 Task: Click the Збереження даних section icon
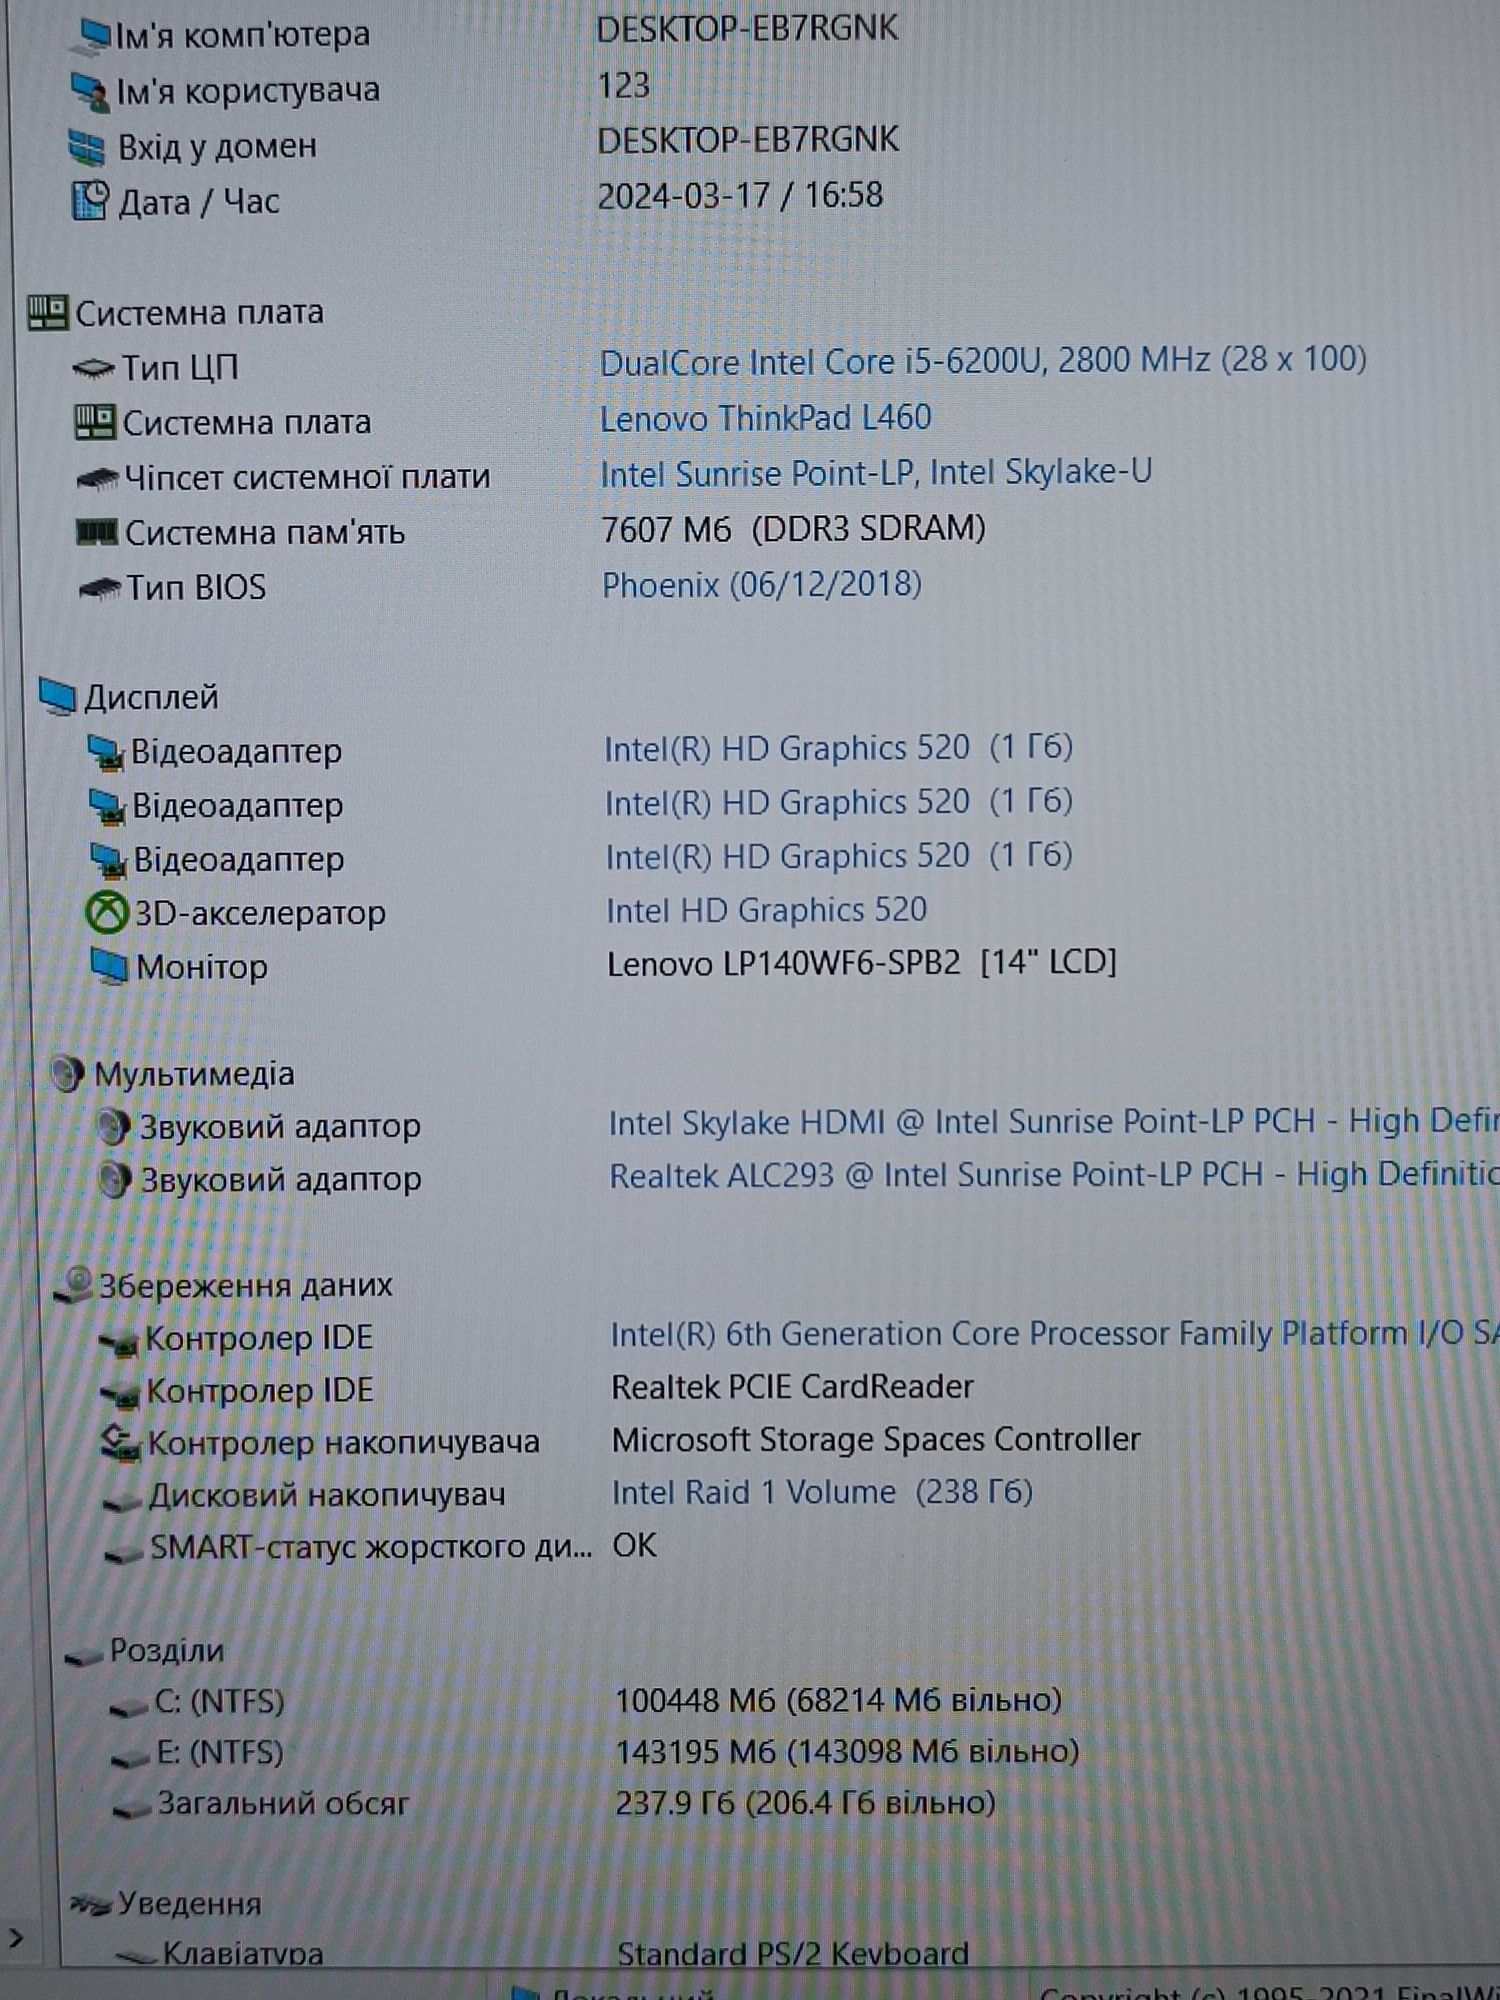[x=73, y=1286]
